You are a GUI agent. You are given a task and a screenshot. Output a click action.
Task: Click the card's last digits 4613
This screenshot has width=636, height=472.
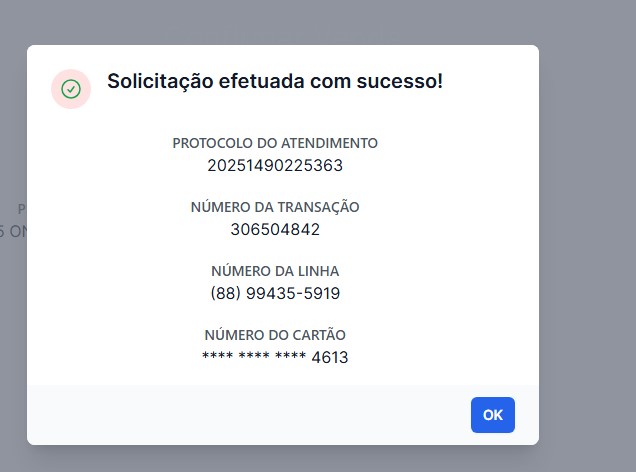click(330, 357)
